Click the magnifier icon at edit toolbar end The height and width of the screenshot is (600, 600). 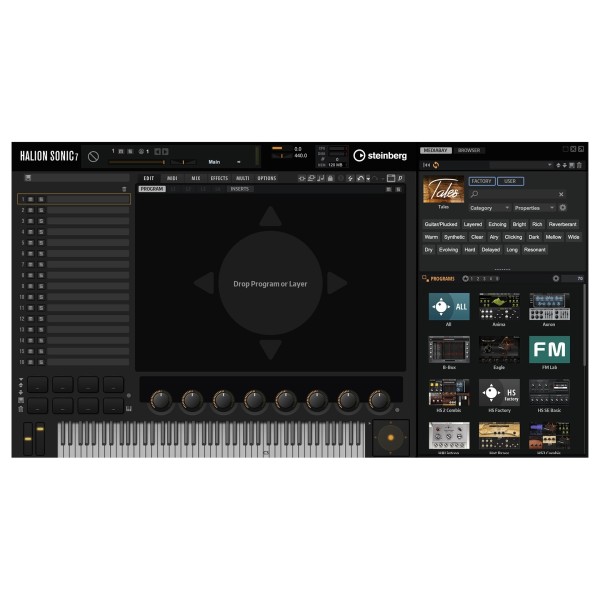(x=400, y=178)
